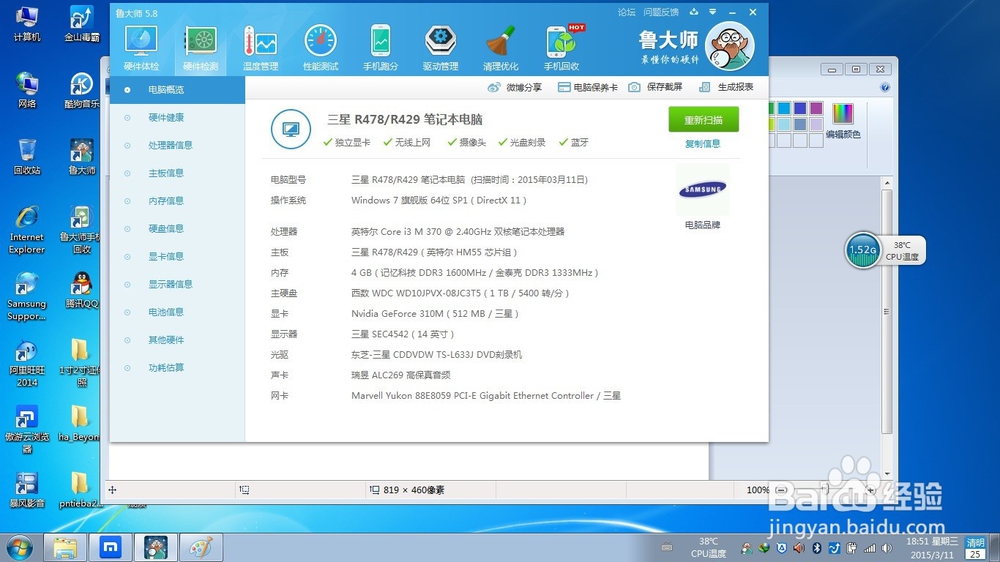The height and width of the screenshot is (562, 1000).
Task: Open 手机回收 phone recycling
Action: [561, 48]
